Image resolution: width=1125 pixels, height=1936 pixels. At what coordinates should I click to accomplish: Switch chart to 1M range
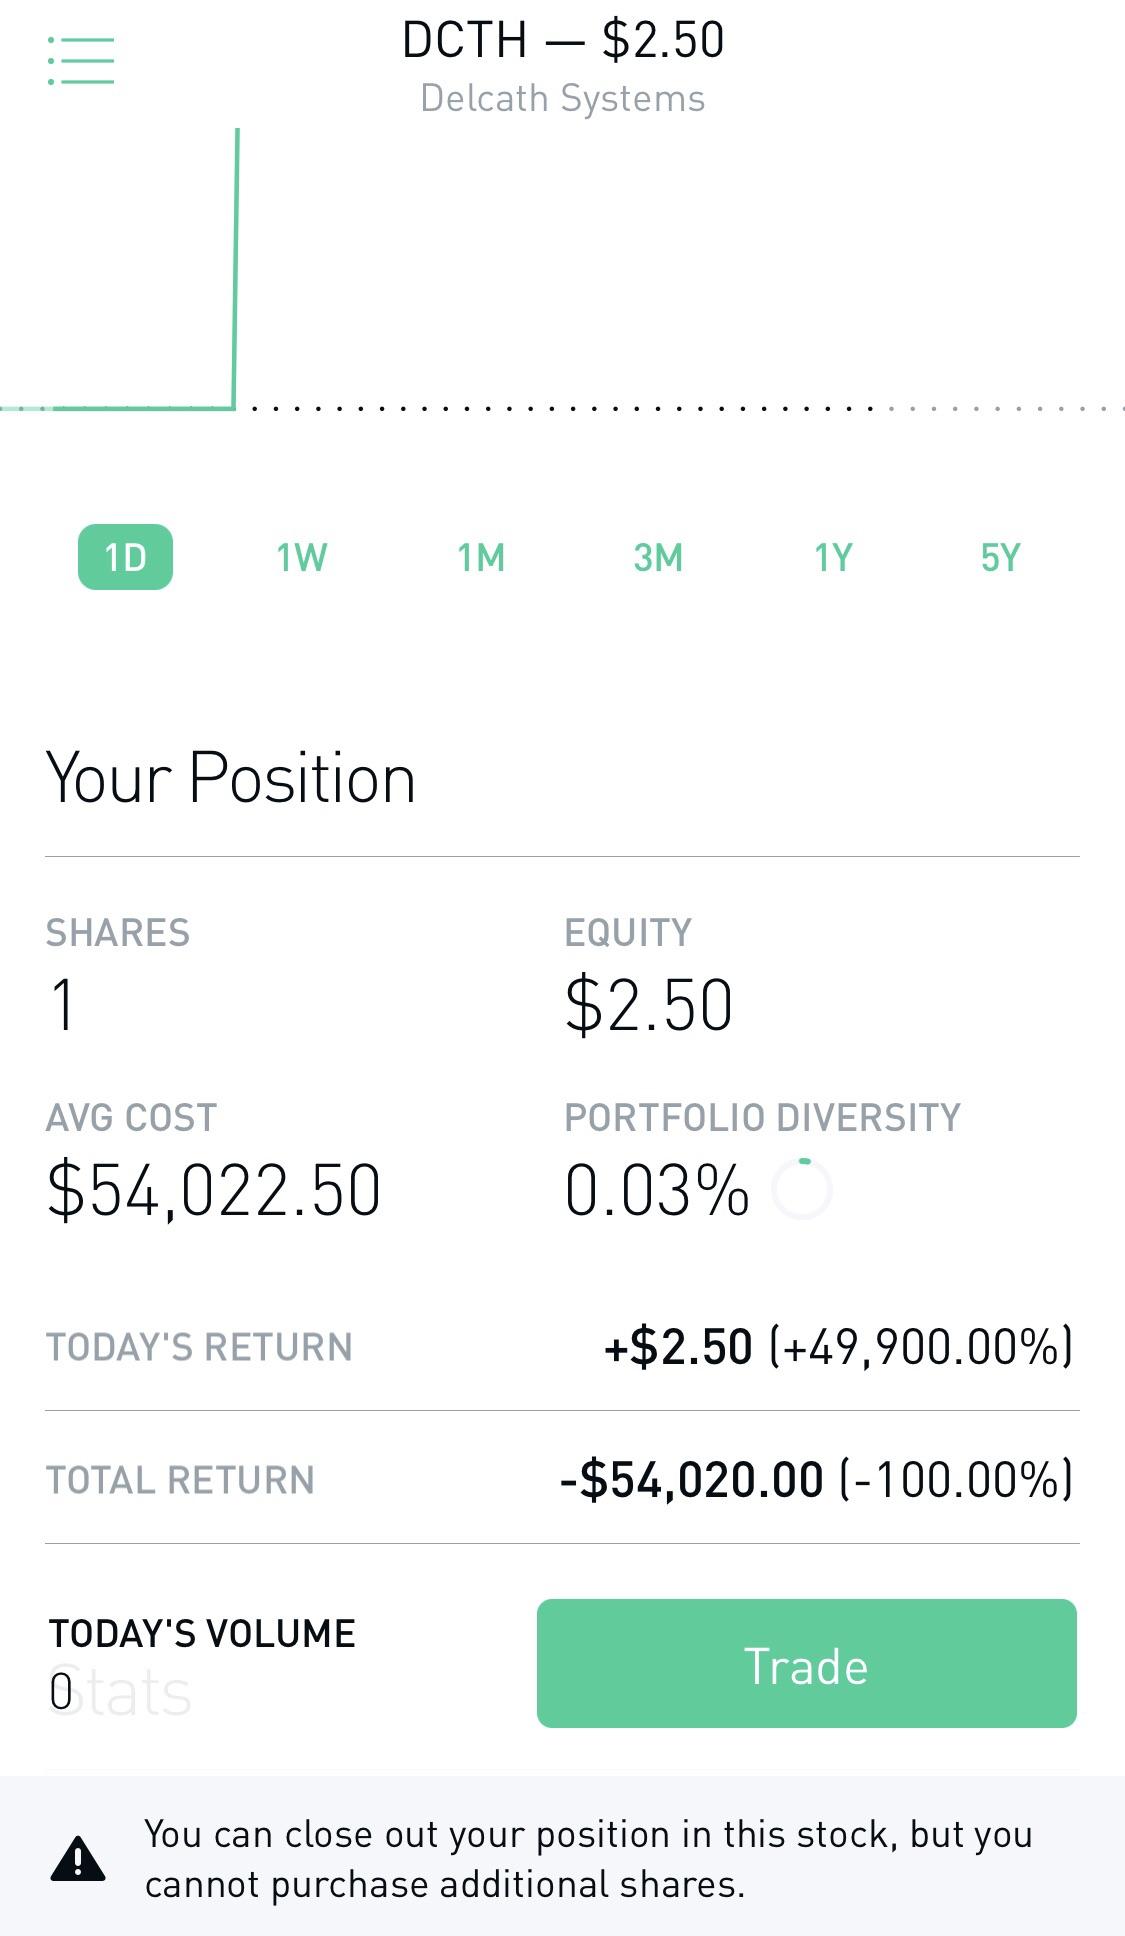click(x=481, y=557)
